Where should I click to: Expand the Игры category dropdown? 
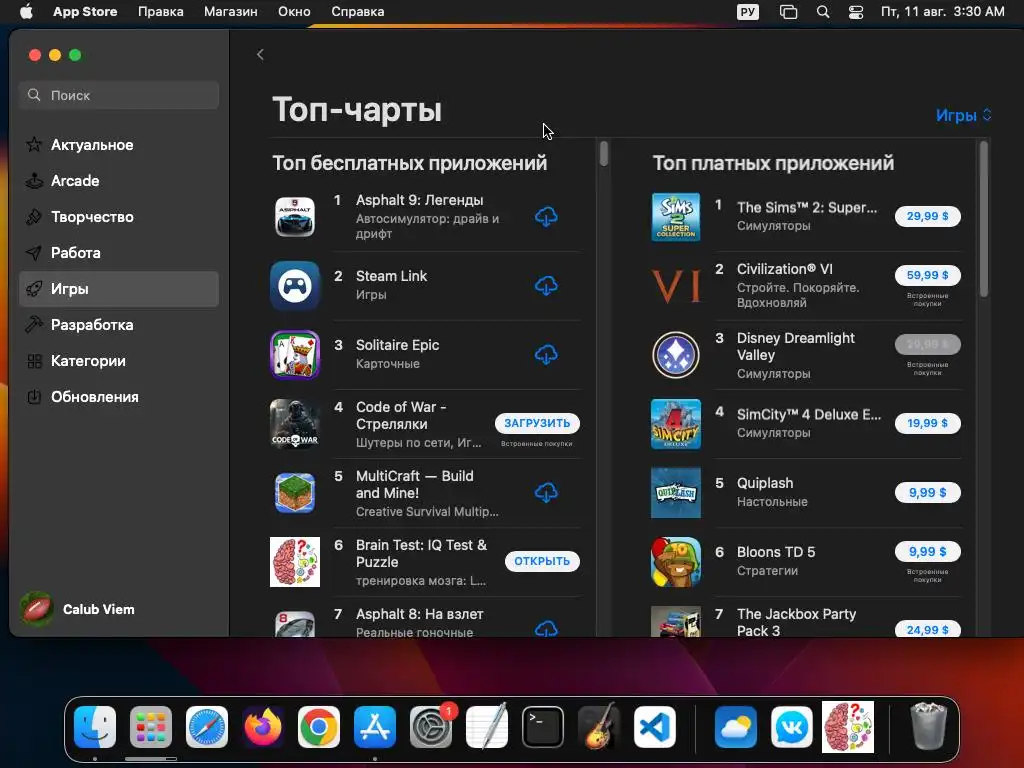click(x=963, y=116)
